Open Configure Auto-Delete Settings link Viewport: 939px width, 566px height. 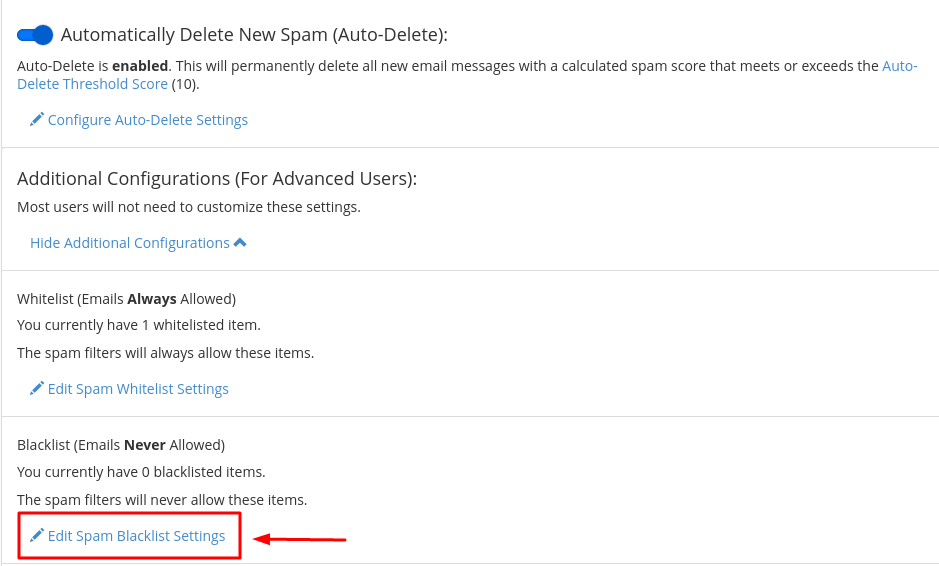(x=148, y=120)
